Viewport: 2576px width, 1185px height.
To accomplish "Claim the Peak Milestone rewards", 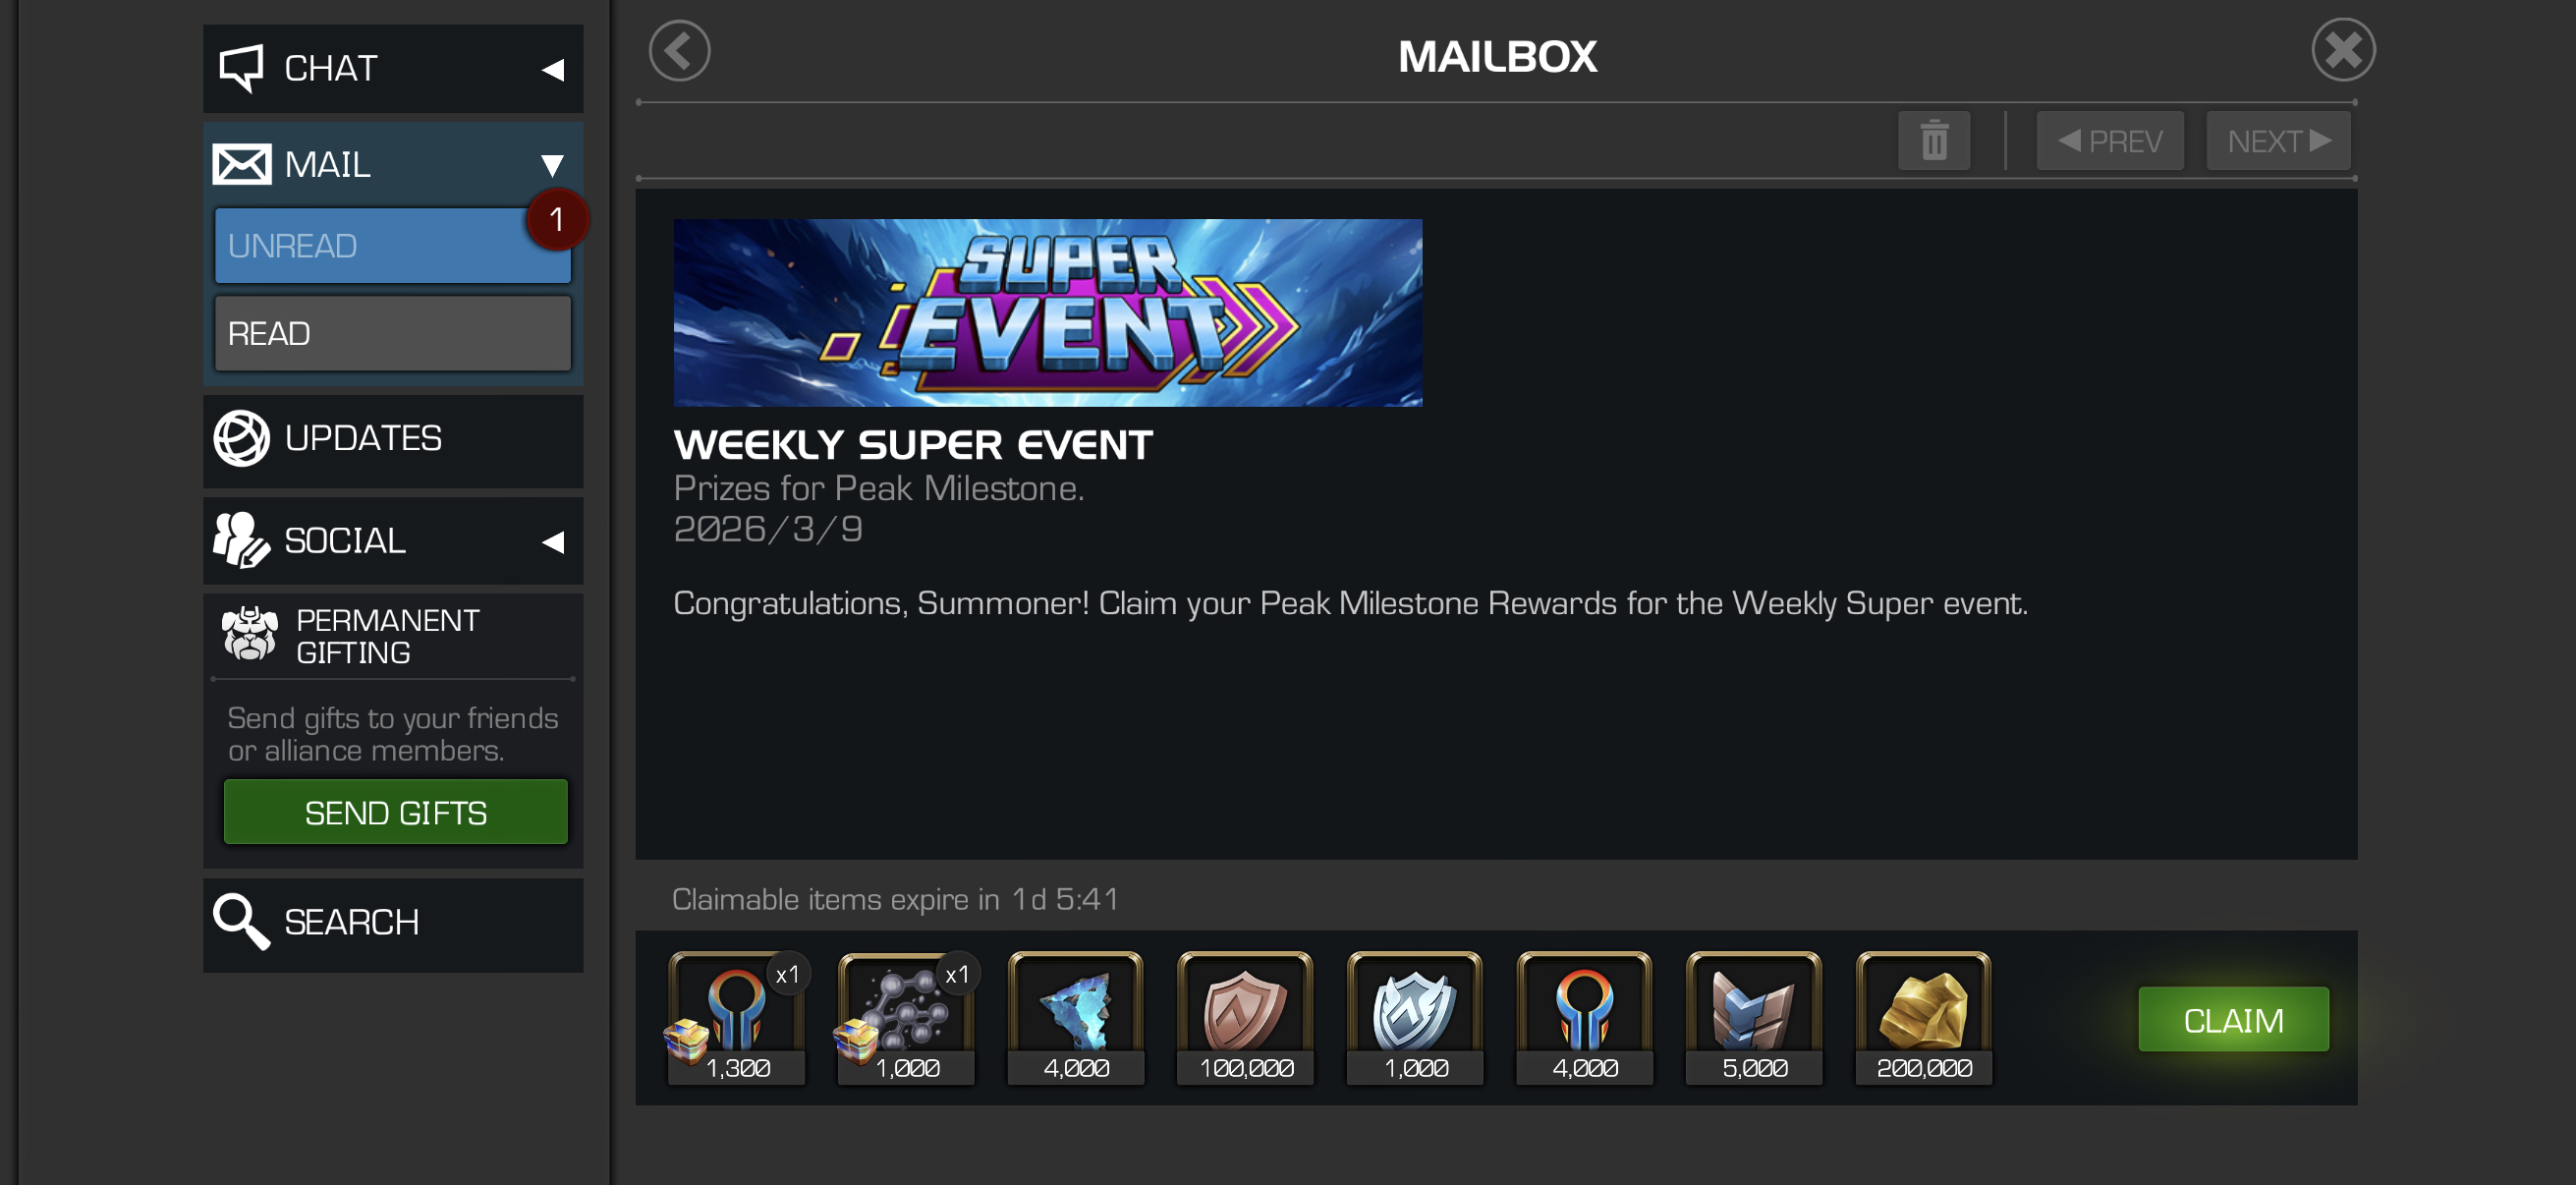I will [2233, 1019].
